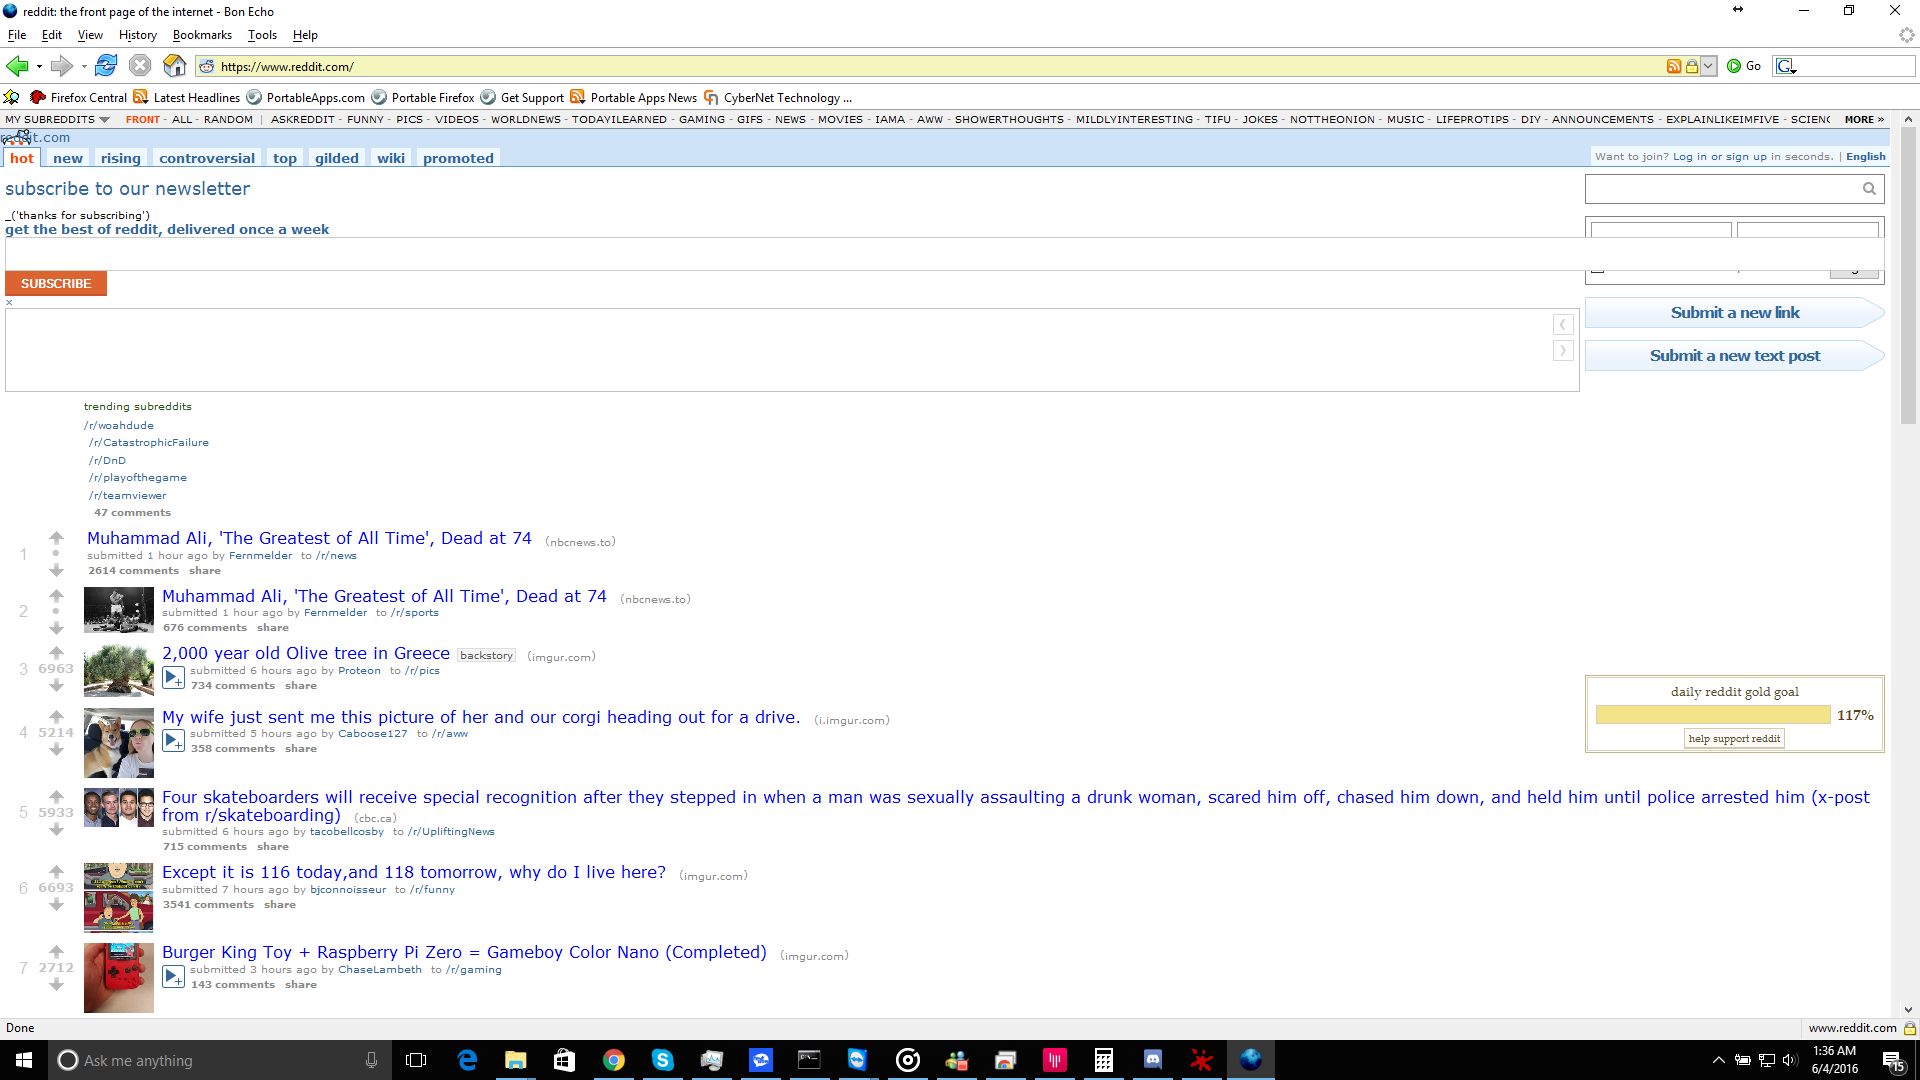Open the address bar history dropdown arrow

tap(1708, 66)
